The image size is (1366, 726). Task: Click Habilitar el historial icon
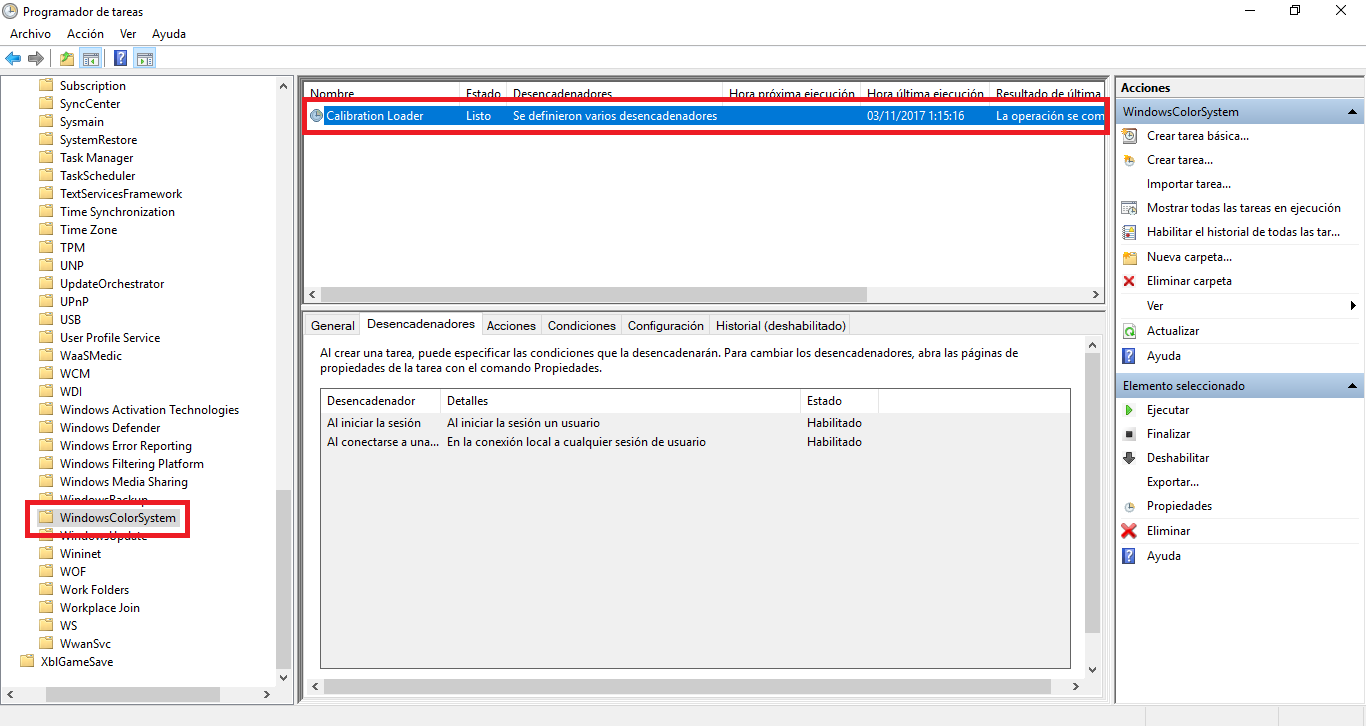[x=1129, y=232]
